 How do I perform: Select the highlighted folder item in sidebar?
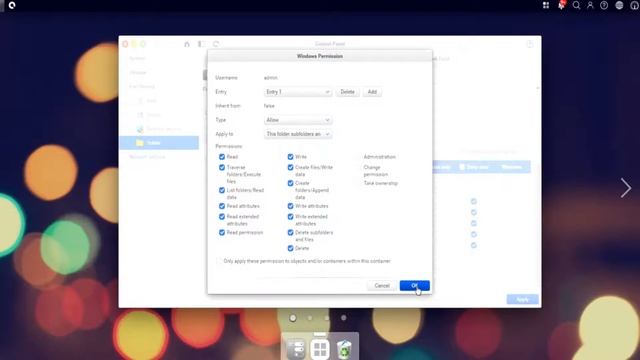(159, 143)
